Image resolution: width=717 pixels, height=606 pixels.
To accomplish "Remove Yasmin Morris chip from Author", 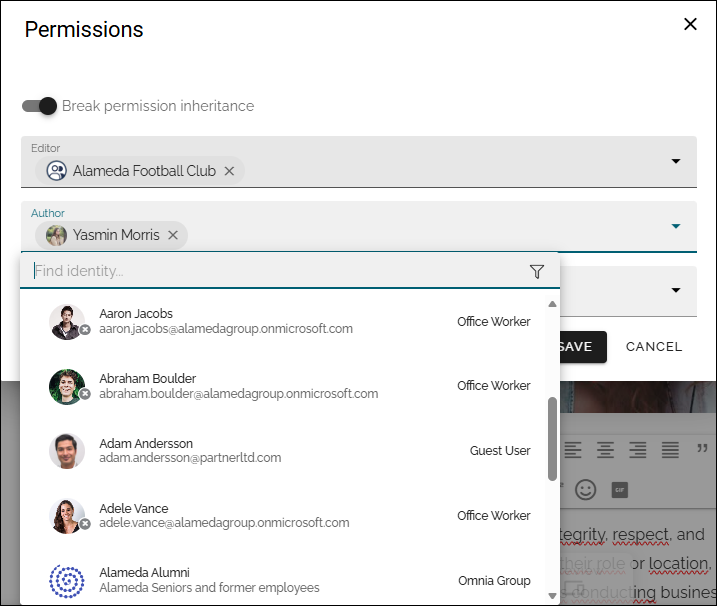I will point(173,235).
